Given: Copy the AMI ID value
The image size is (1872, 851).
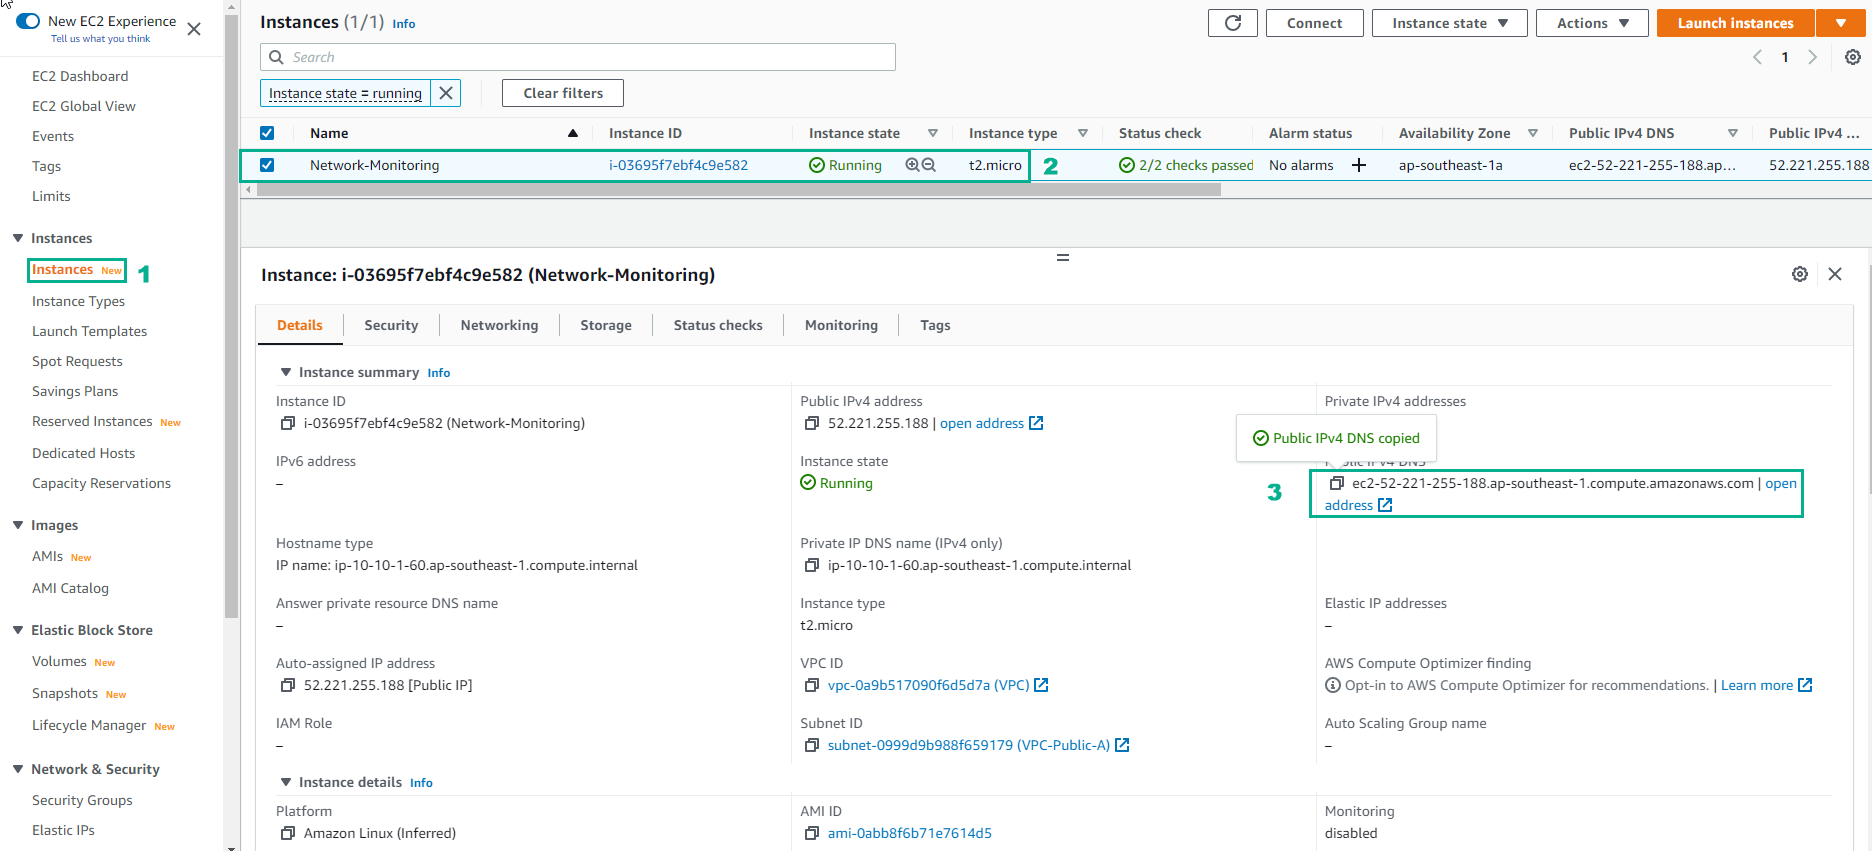Looking at the screenshot, I should [x=812, y=833].
